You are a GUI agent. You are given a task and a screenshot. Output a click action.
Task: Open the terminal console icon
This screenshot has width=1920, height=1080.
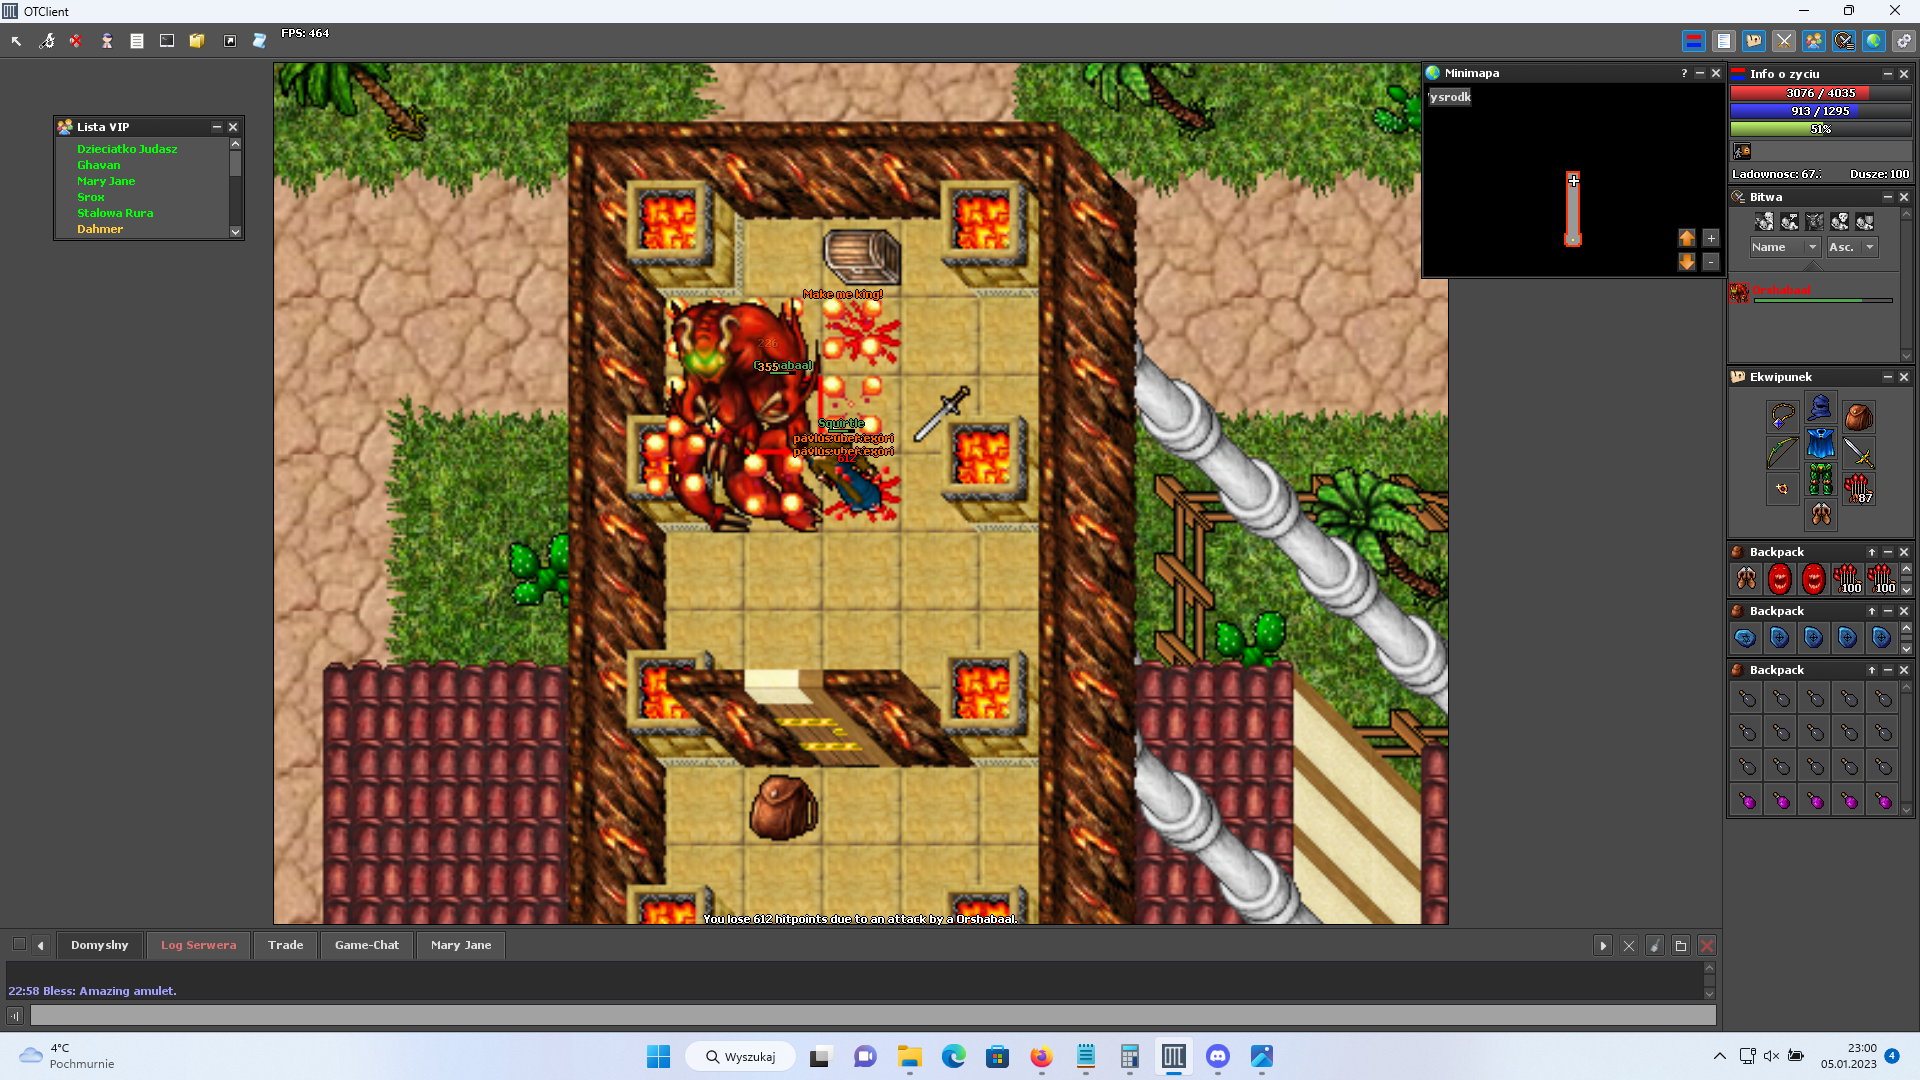pyautogui.click(x=167, y=41)
